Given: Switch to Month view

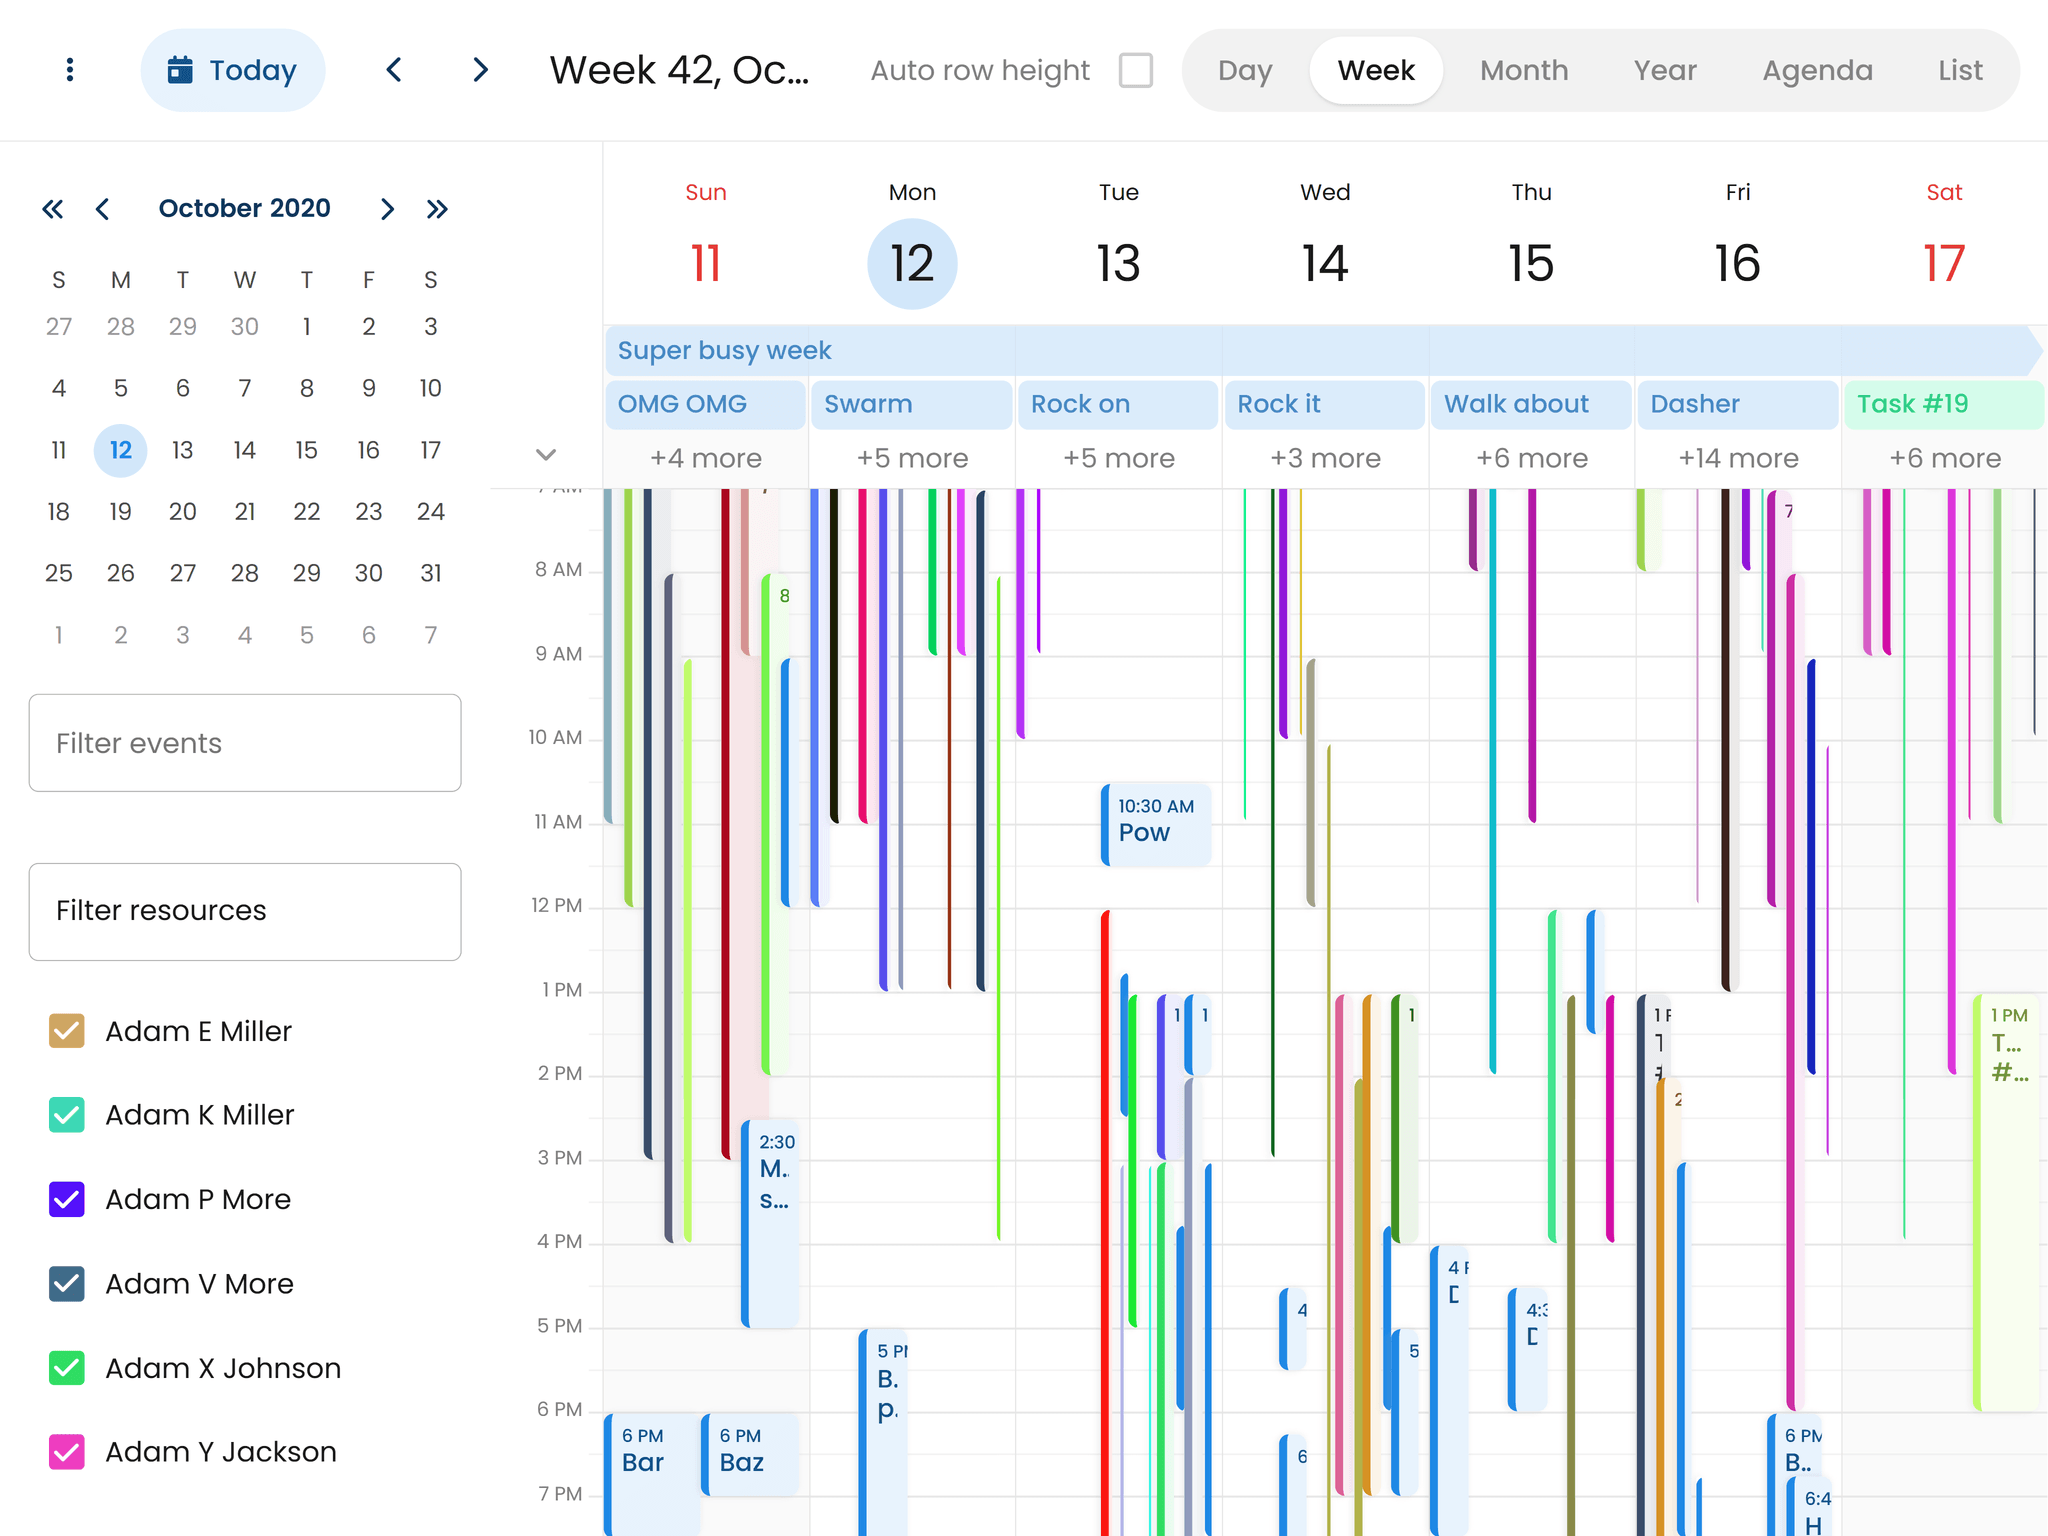Looking at the screenshot, I should (x=1524, y=70).
